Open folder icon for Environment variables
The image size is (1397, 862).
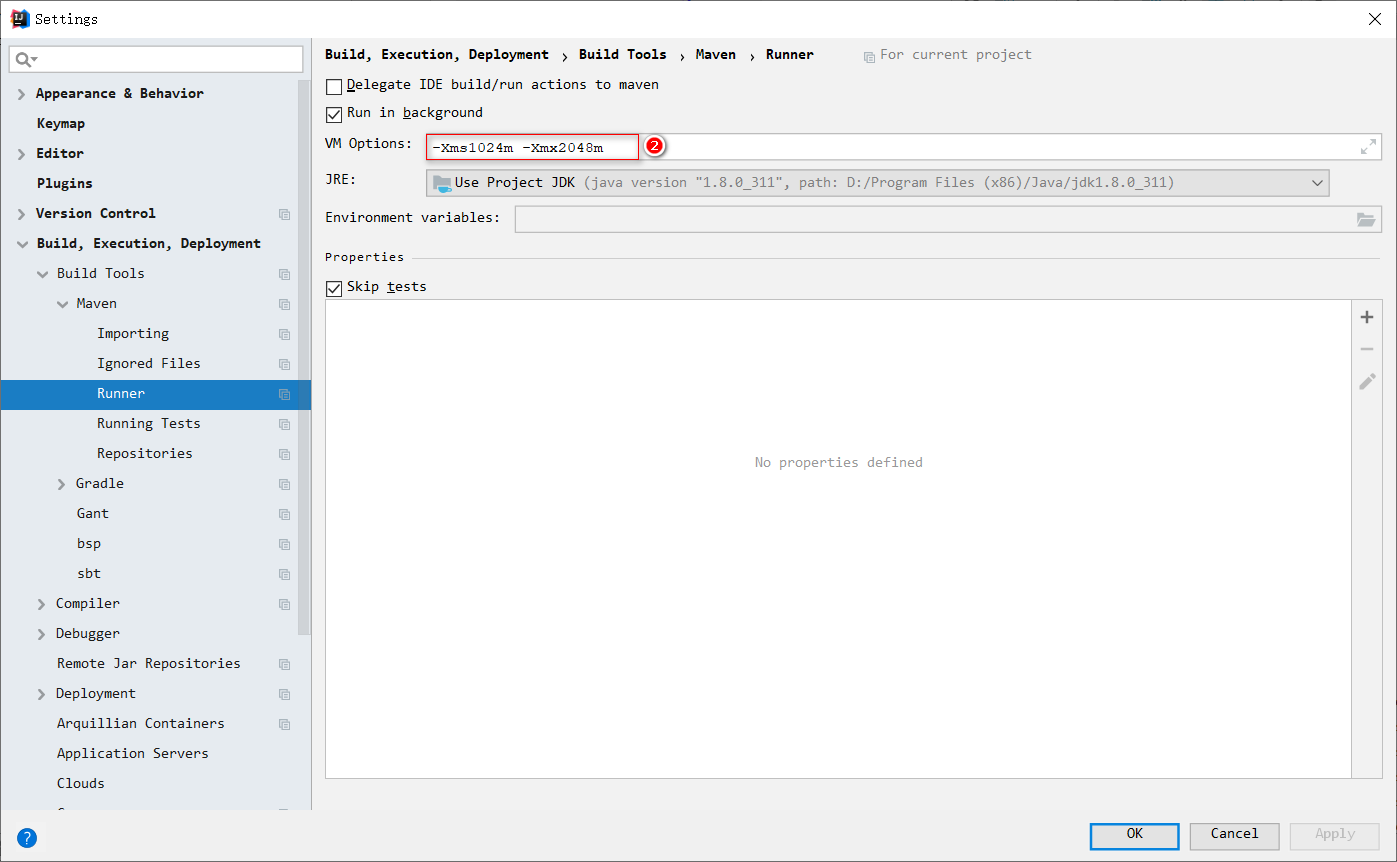1366,219
